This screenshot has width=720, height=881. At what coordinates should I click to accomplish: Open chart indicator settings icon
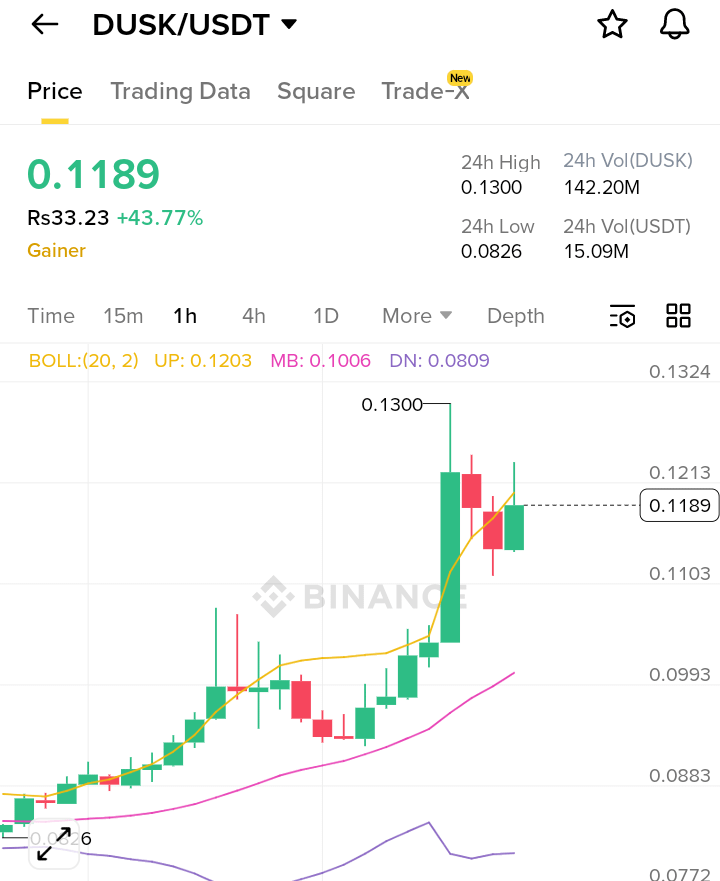[623, 316]
